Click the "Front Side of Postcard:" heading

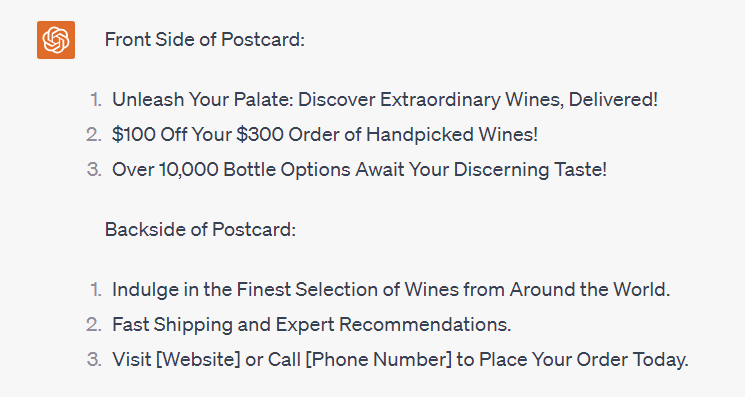click(x=204, y=39)
